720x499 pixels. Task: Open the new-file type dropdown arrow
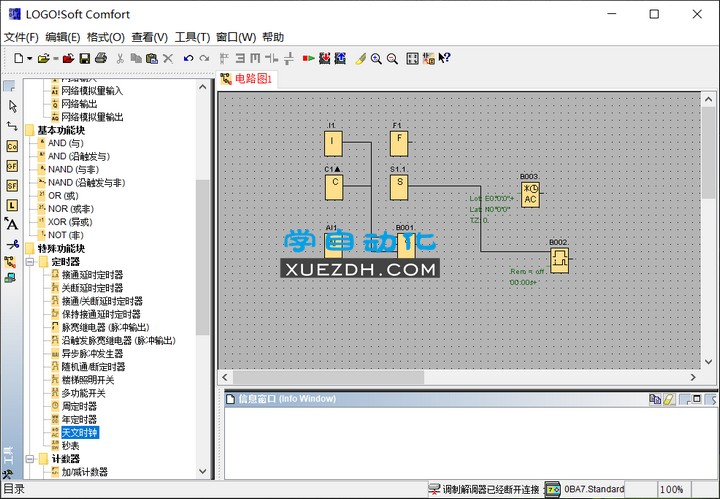coord(30,59)
